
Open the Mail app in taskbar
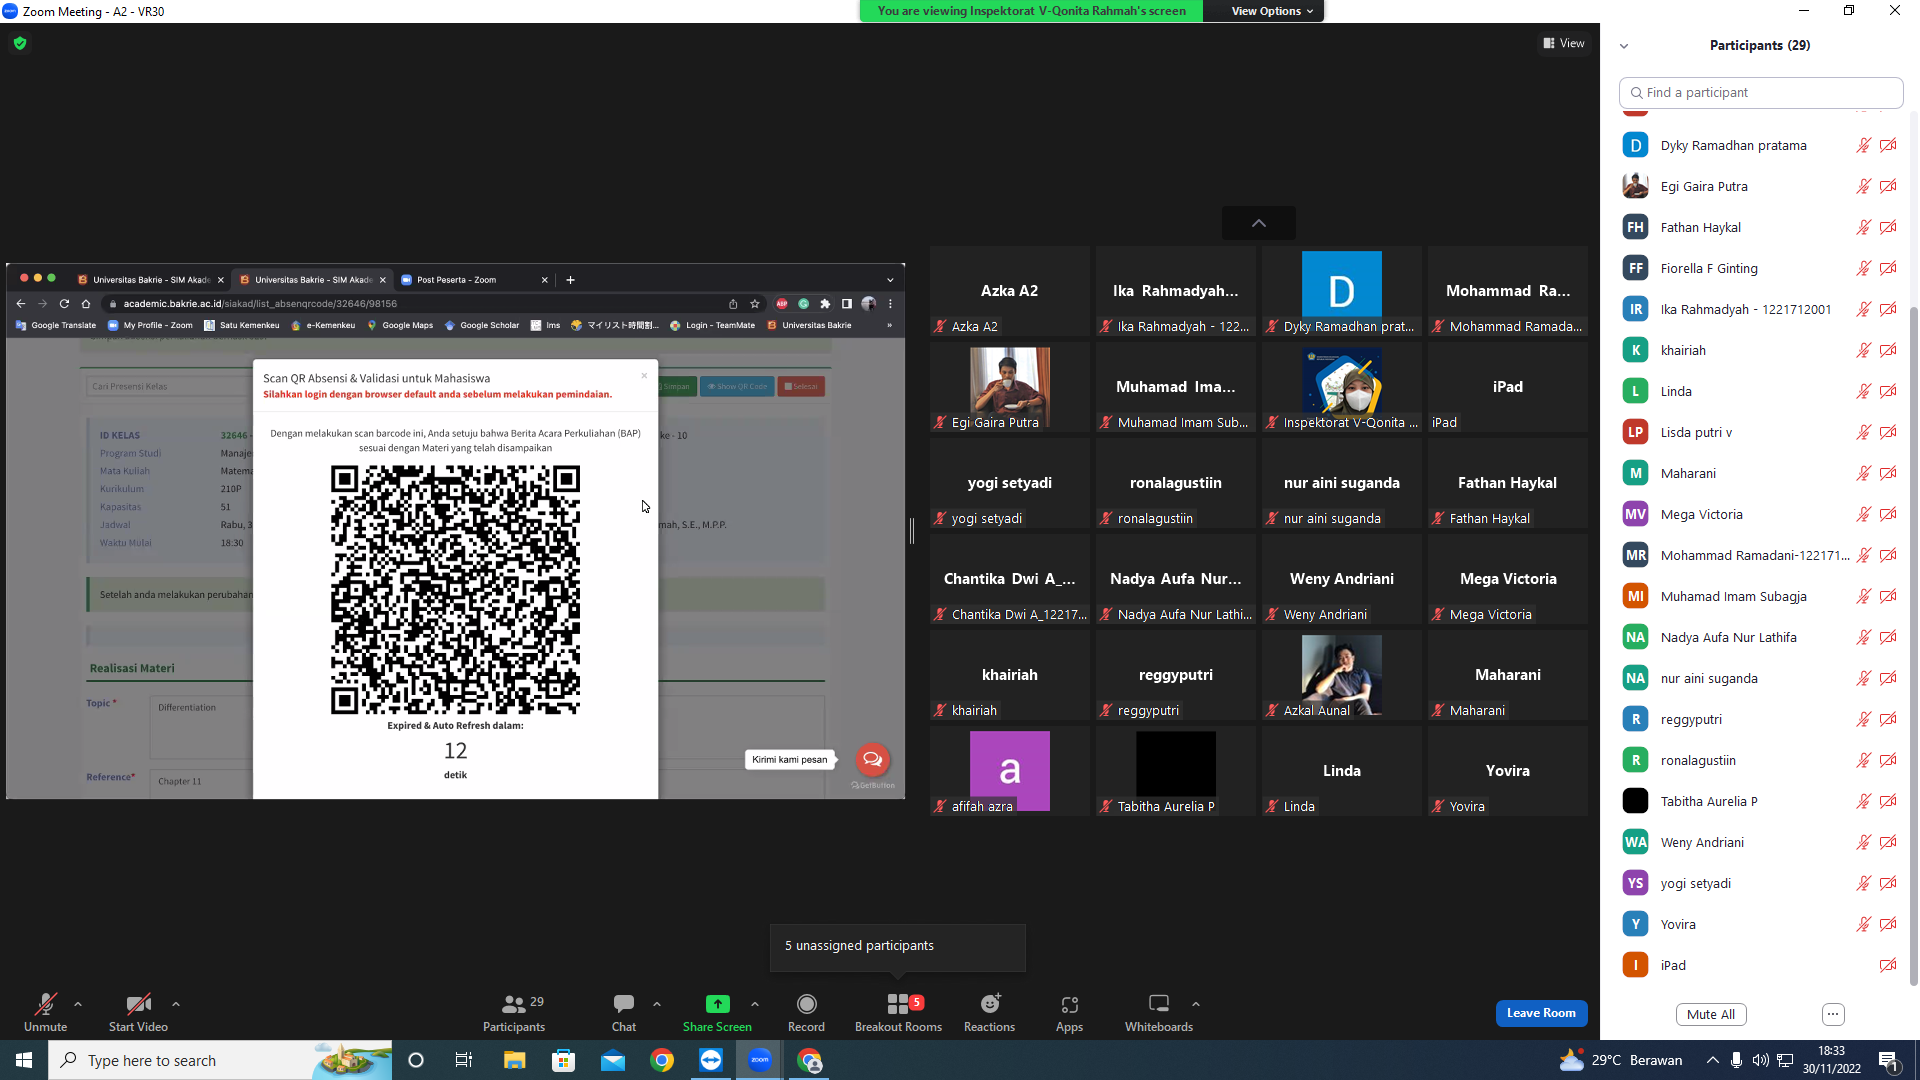click(x=613, y=1060)
